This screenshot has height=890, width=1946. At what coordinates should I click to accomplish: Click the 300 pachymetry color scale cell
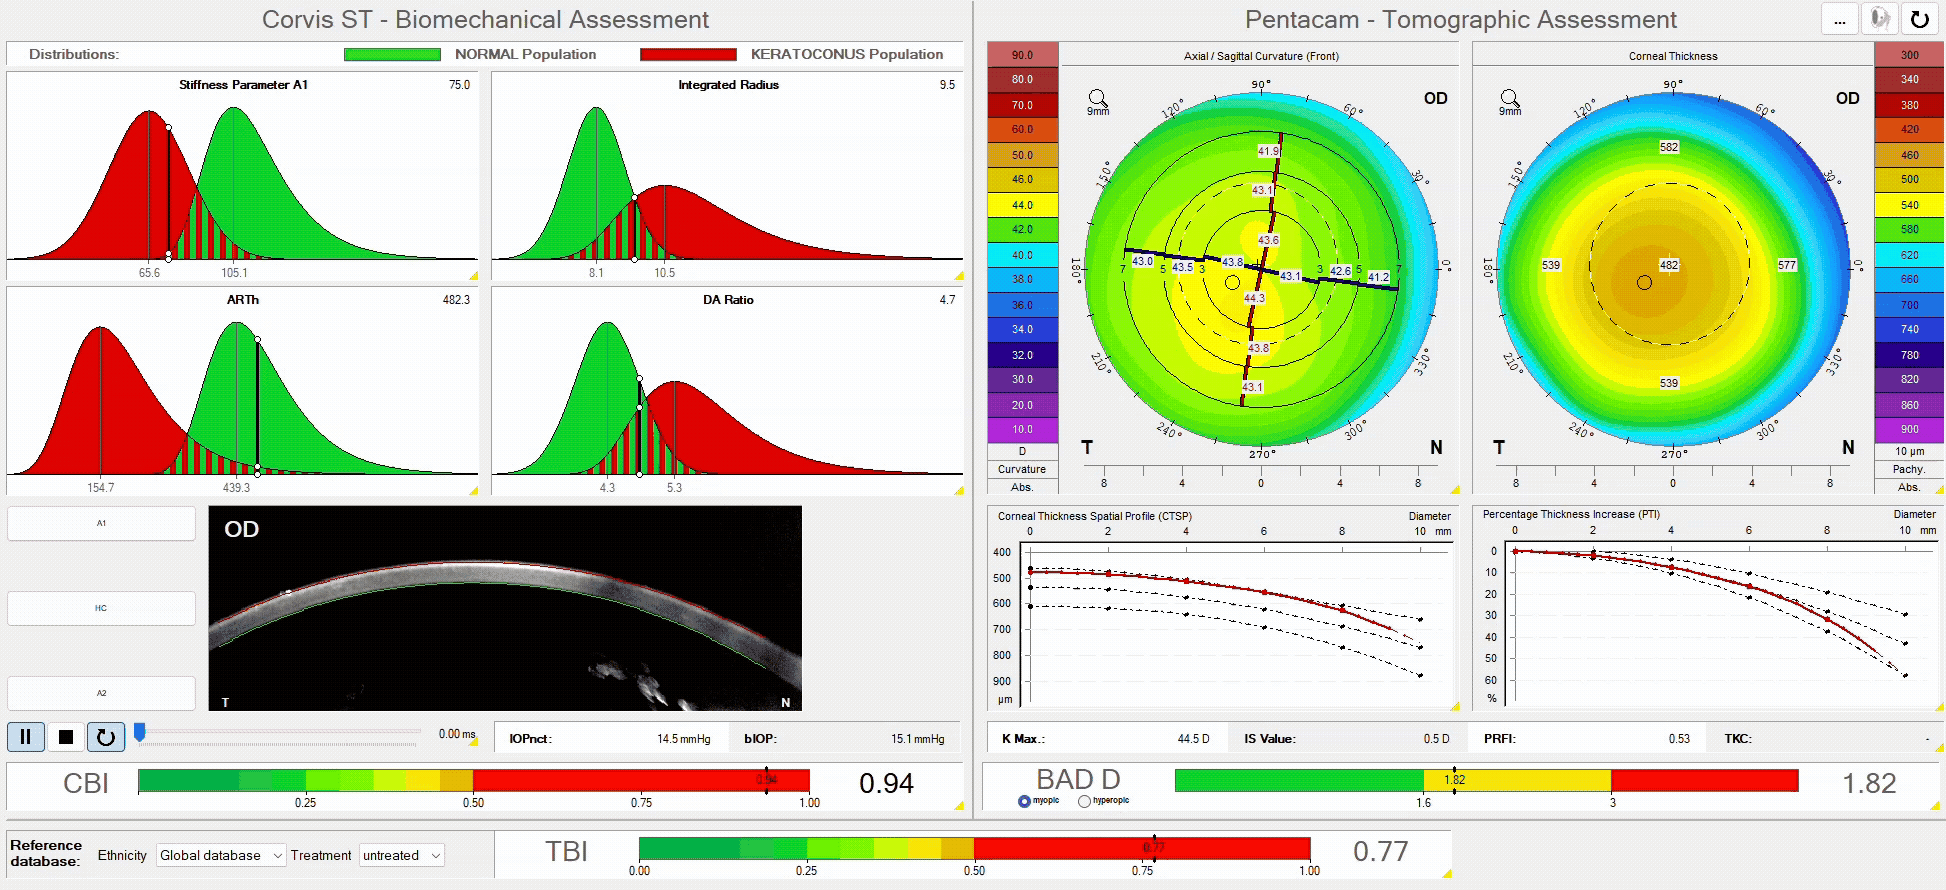pos(1910,55)
